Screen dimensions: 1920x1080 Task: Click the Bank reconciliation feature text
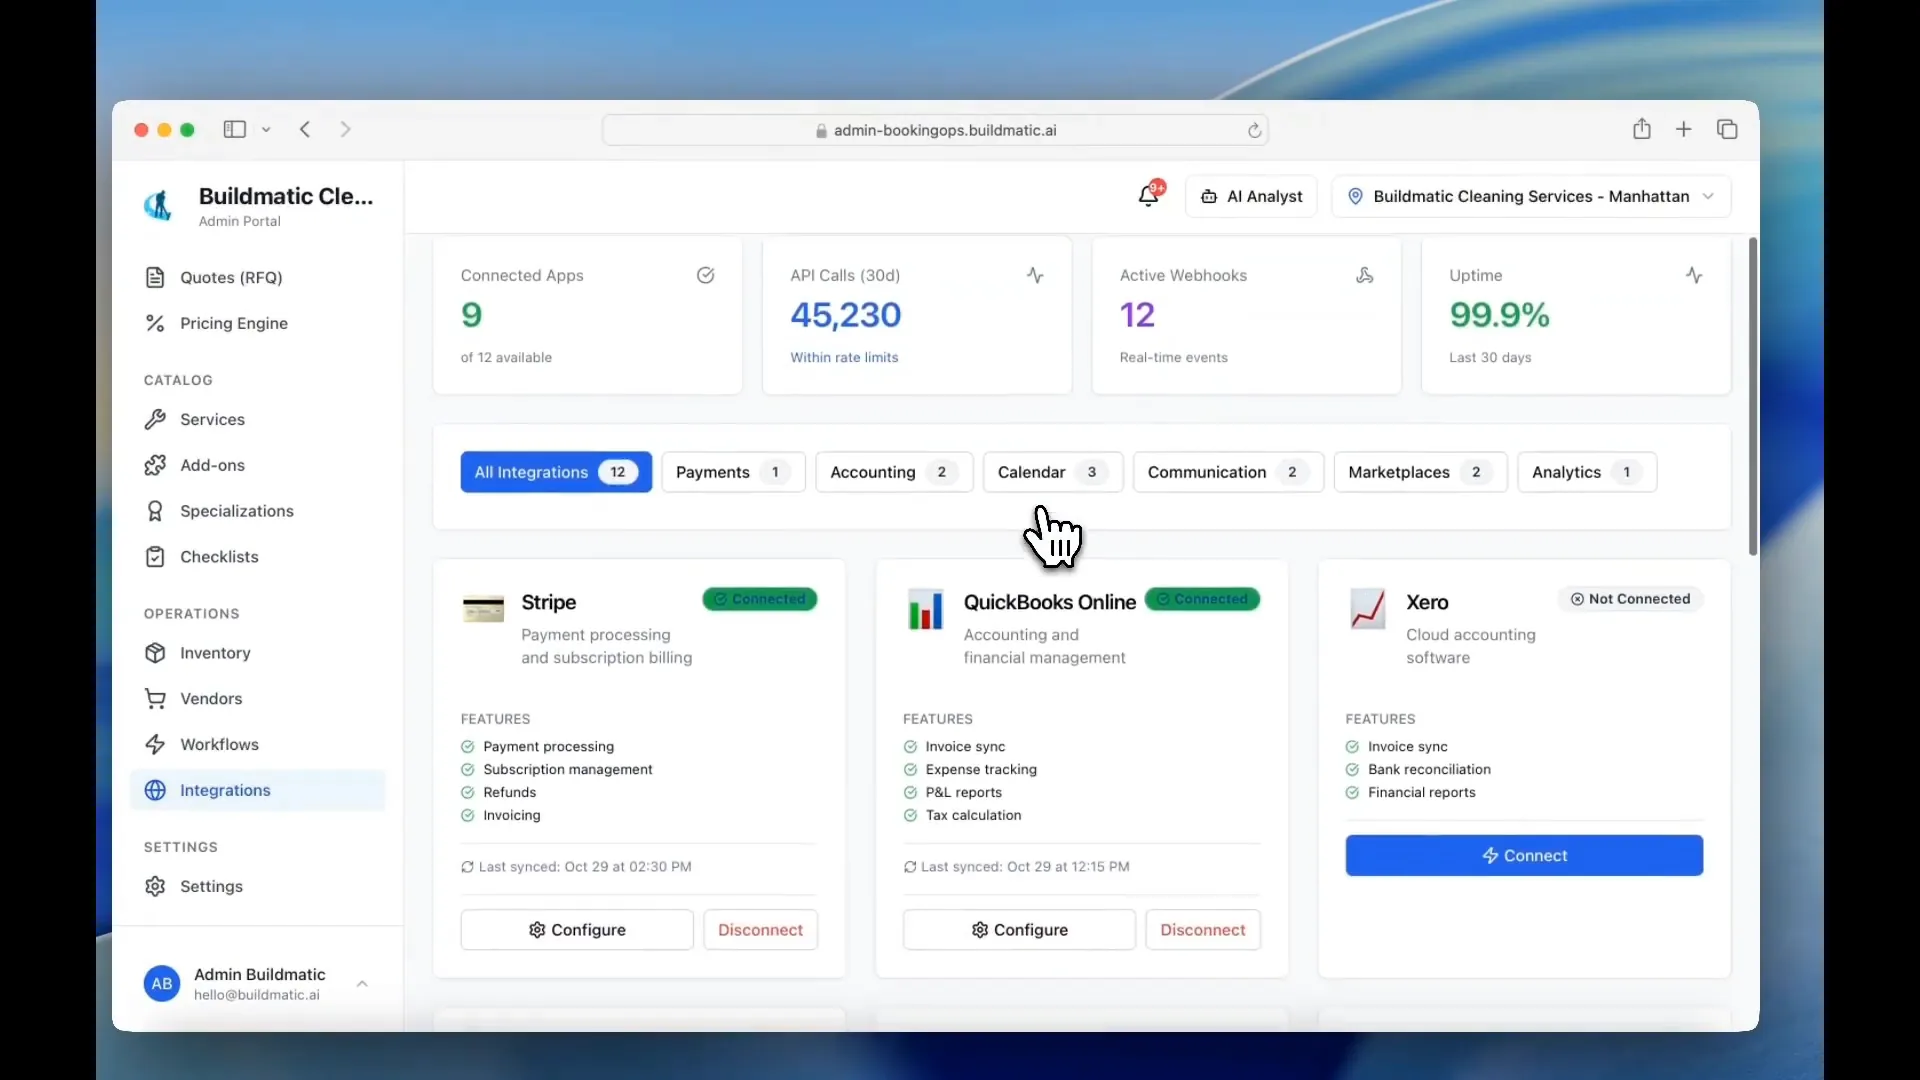1429,770
